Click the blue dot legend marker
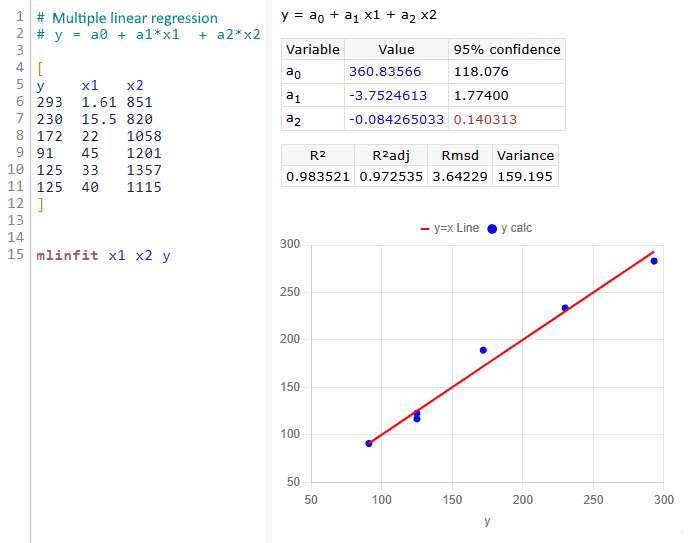Viewport: 692px width, 543px height. pyautogui.click(x=491, y=228)
